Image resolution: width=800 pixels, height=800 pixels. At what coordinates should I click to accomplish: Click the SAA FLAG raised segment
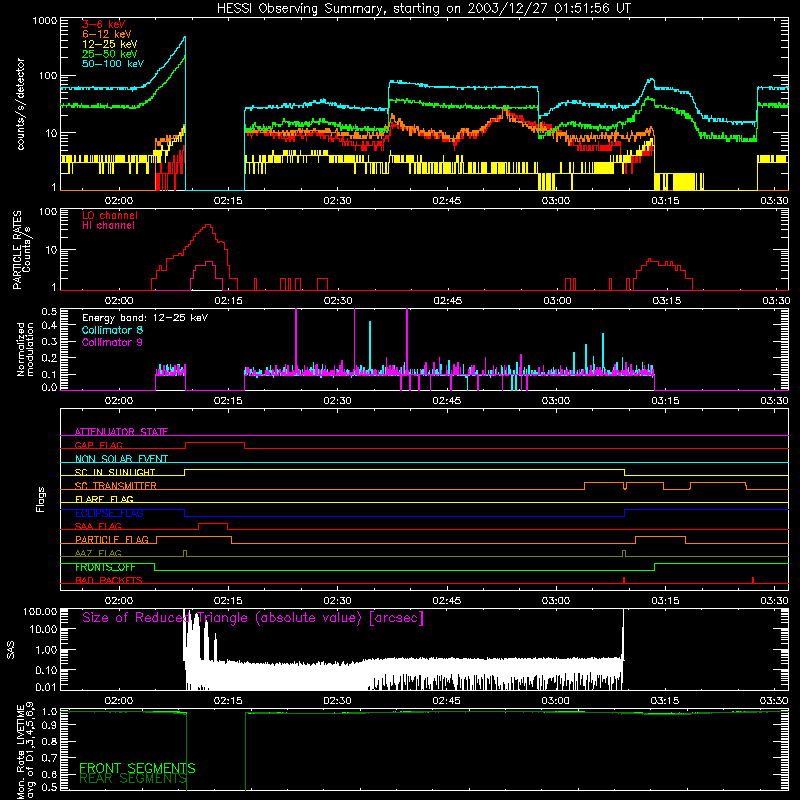point(213,524)
